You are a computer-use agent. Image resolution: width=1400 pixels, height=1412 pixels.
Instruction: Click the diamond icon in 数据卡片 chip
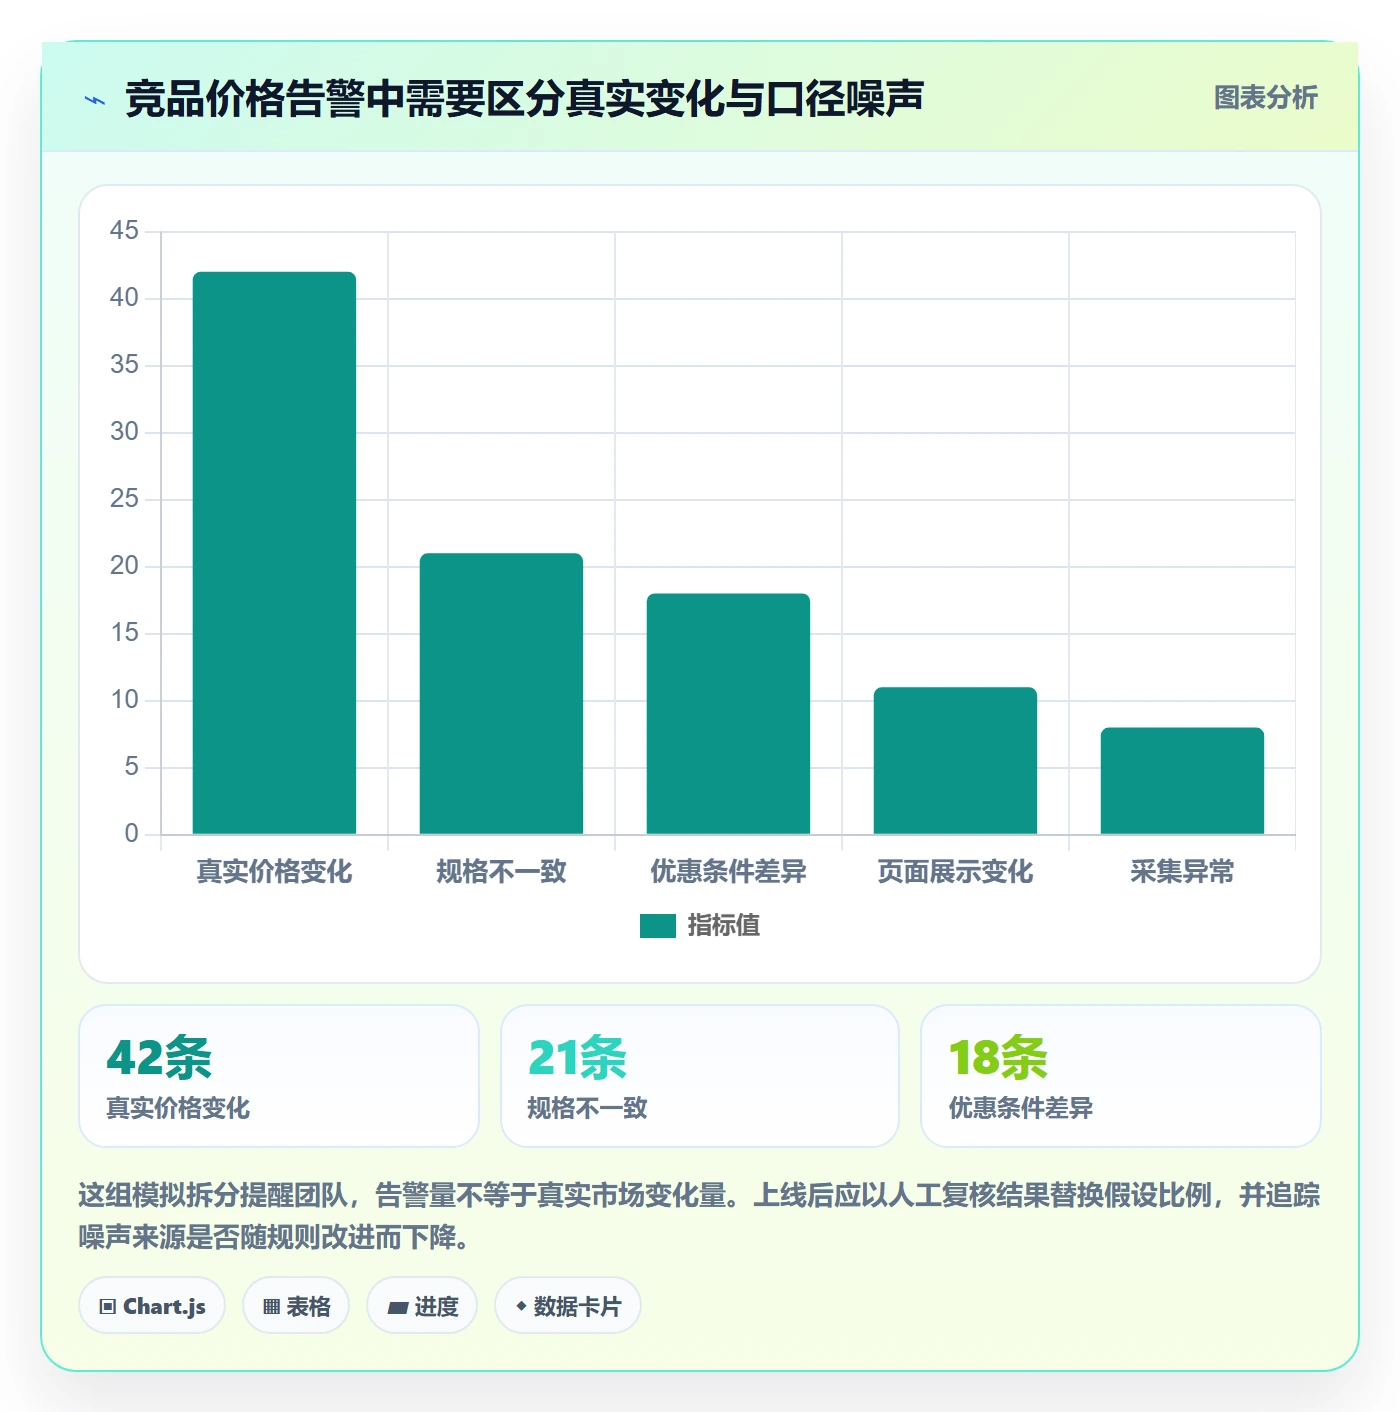(521, 1306)
